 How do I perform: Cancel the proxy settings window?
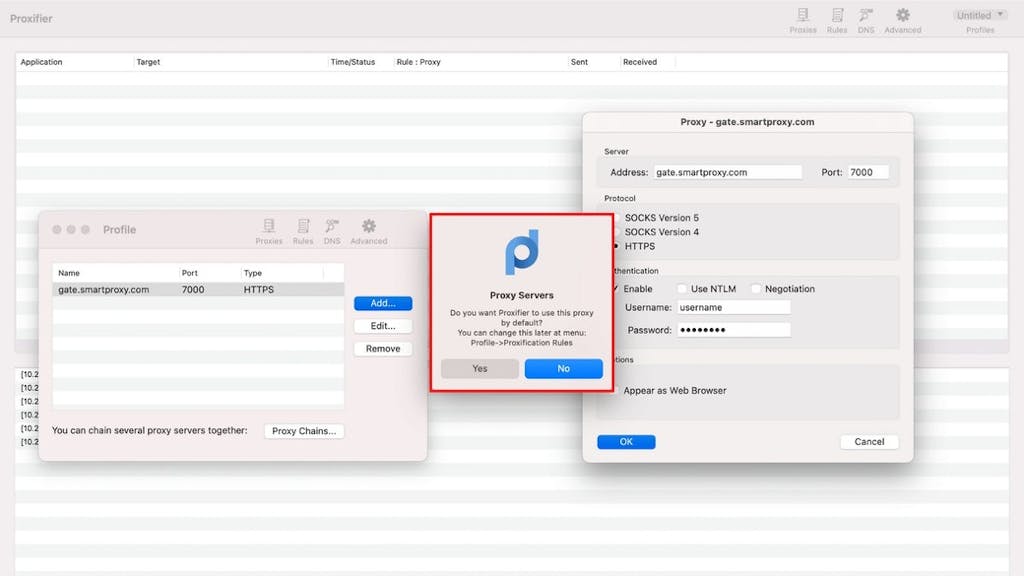coord(869,442)
